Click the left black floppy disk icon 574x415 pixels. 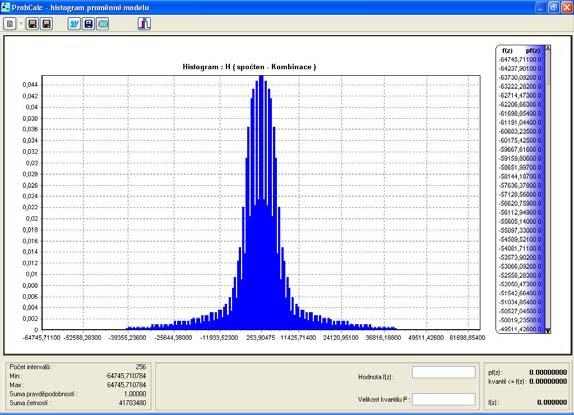tap(33, 24)
